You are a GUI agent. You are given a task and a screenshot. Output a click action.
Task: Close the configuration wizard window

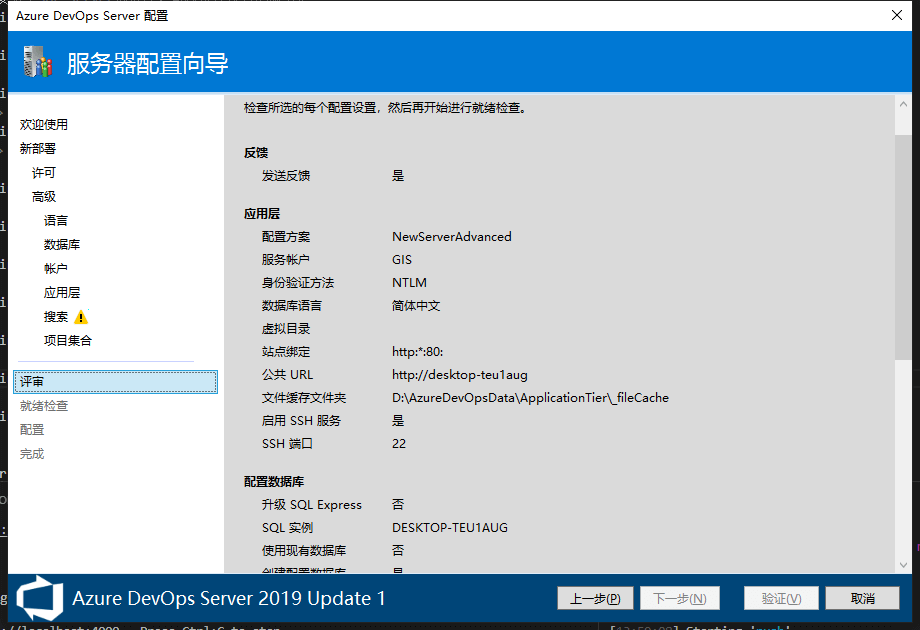coord(896,15)
